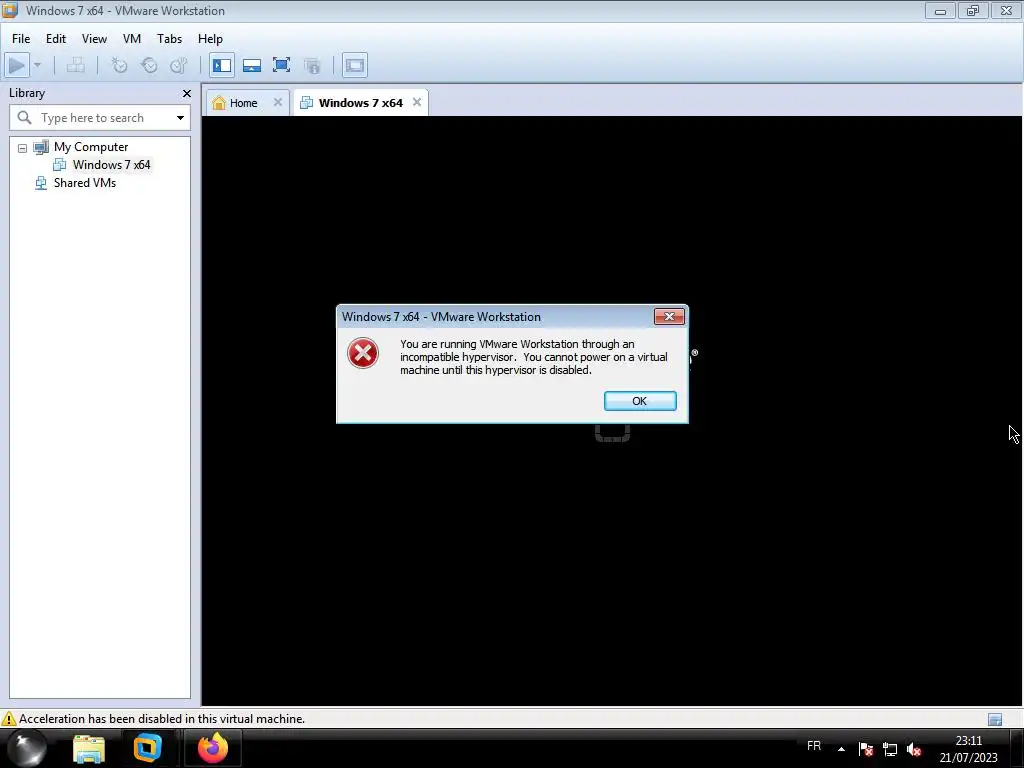
Task: Switch to the Home tab
Action: coord(243,103)
